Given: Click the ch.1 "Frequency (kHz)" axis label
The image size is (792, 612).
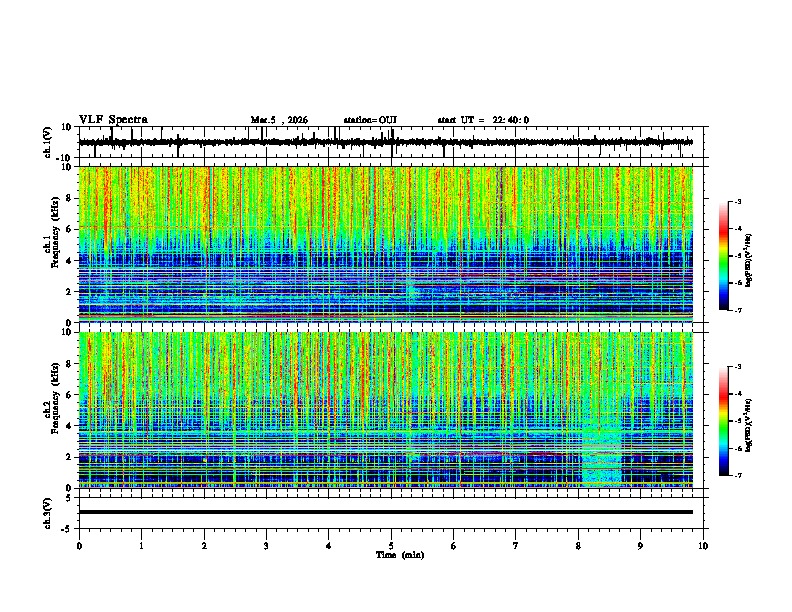Looking at the screenshot, I should tap(55, 233).
